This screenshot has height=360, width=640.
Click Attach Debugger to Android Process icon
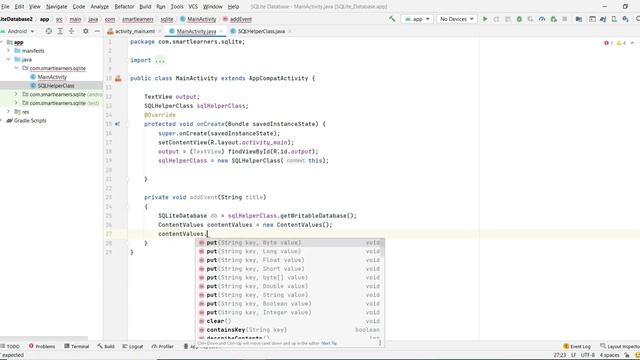point(553,19)
